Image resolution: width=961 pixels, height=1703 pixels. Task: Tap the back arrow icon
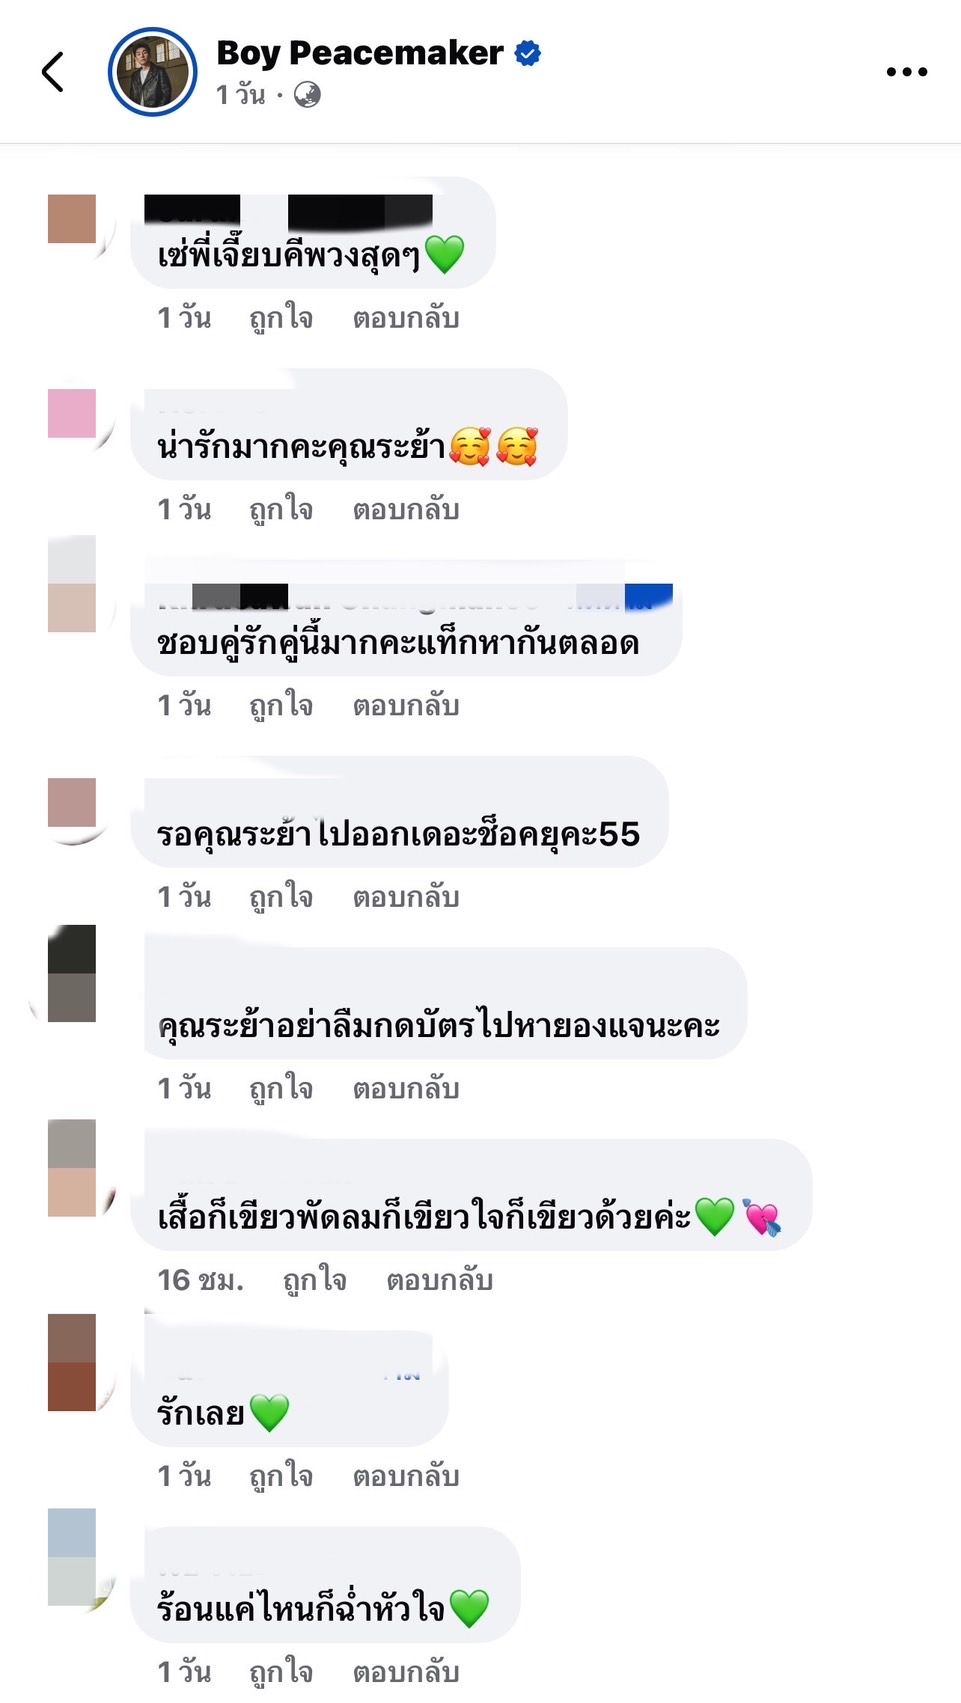coord(53,72)
